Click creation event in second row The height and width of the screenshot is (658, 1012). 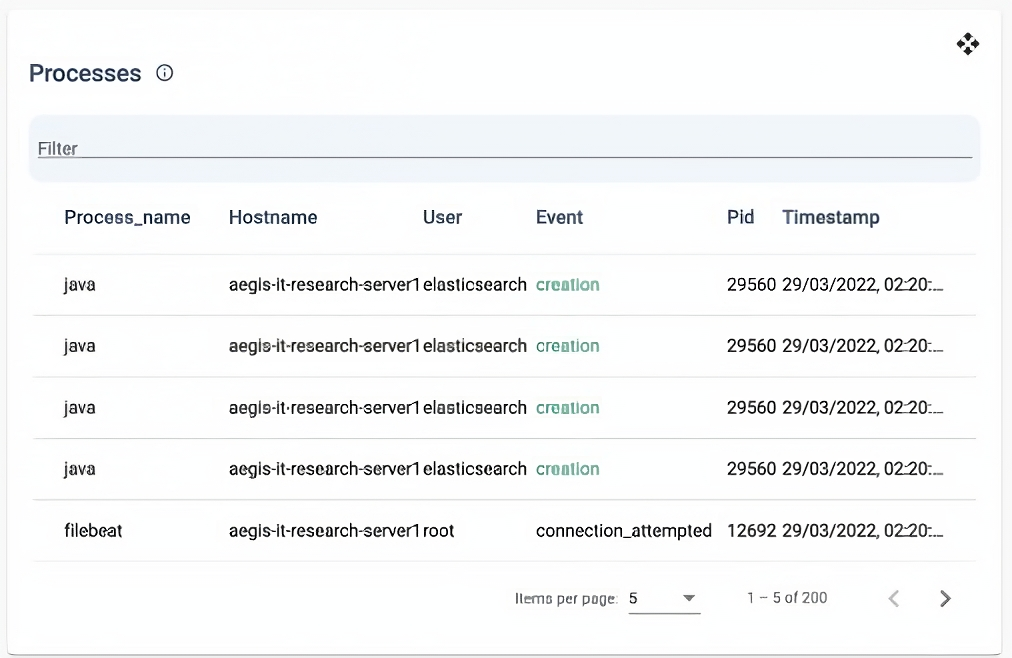pyautogui.click(x=567, y=346)
